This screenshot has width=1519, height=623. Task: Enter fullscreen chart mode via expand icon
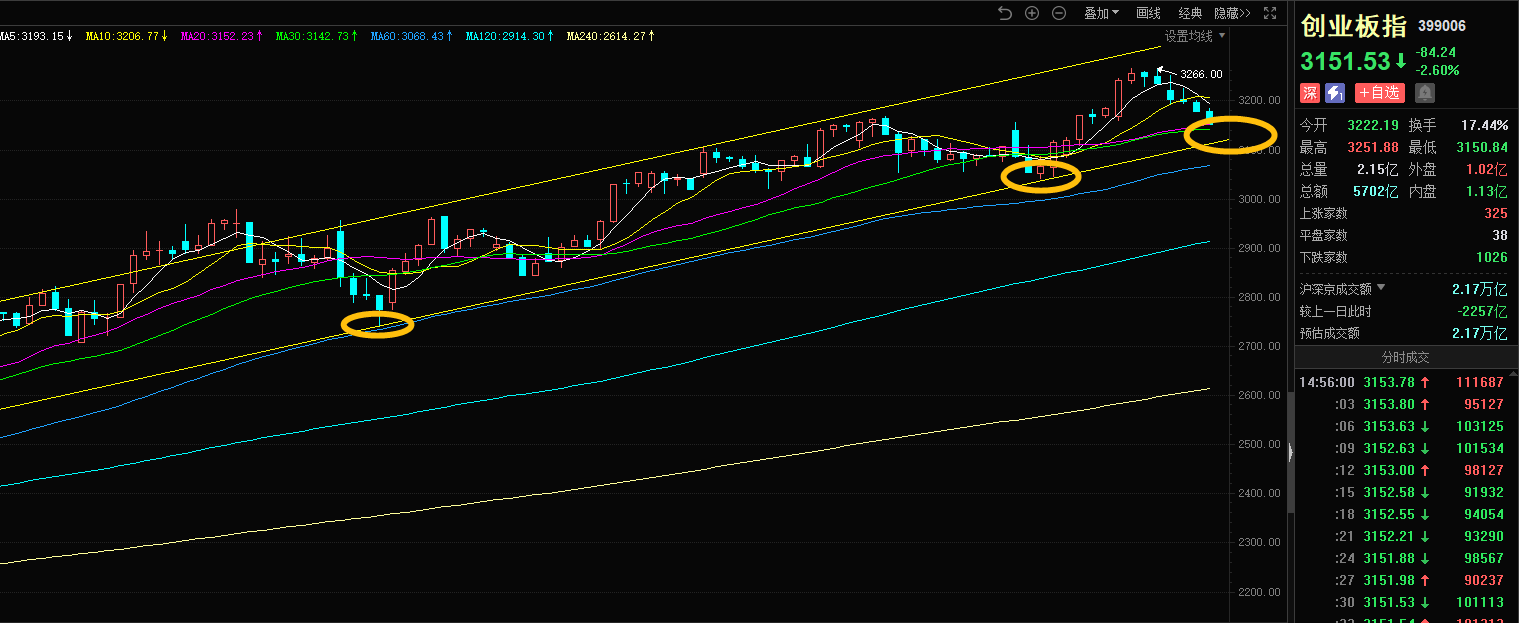point(1270,13)
